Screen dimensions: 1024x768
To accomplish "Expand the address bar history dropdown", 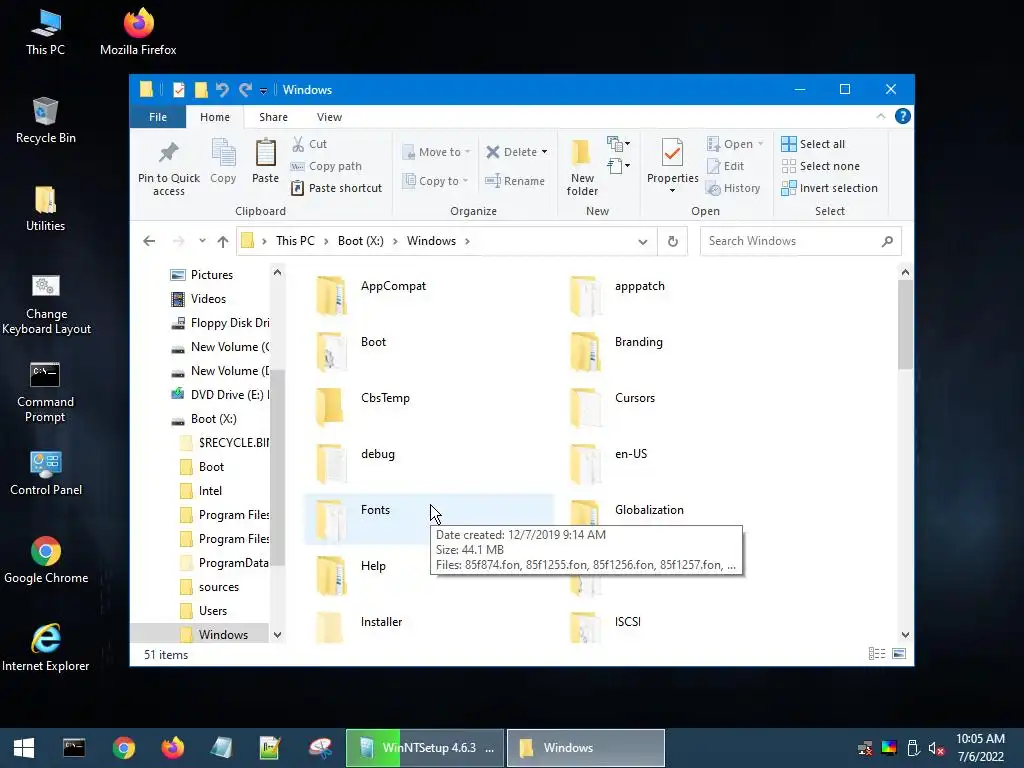I will [643, 241].
